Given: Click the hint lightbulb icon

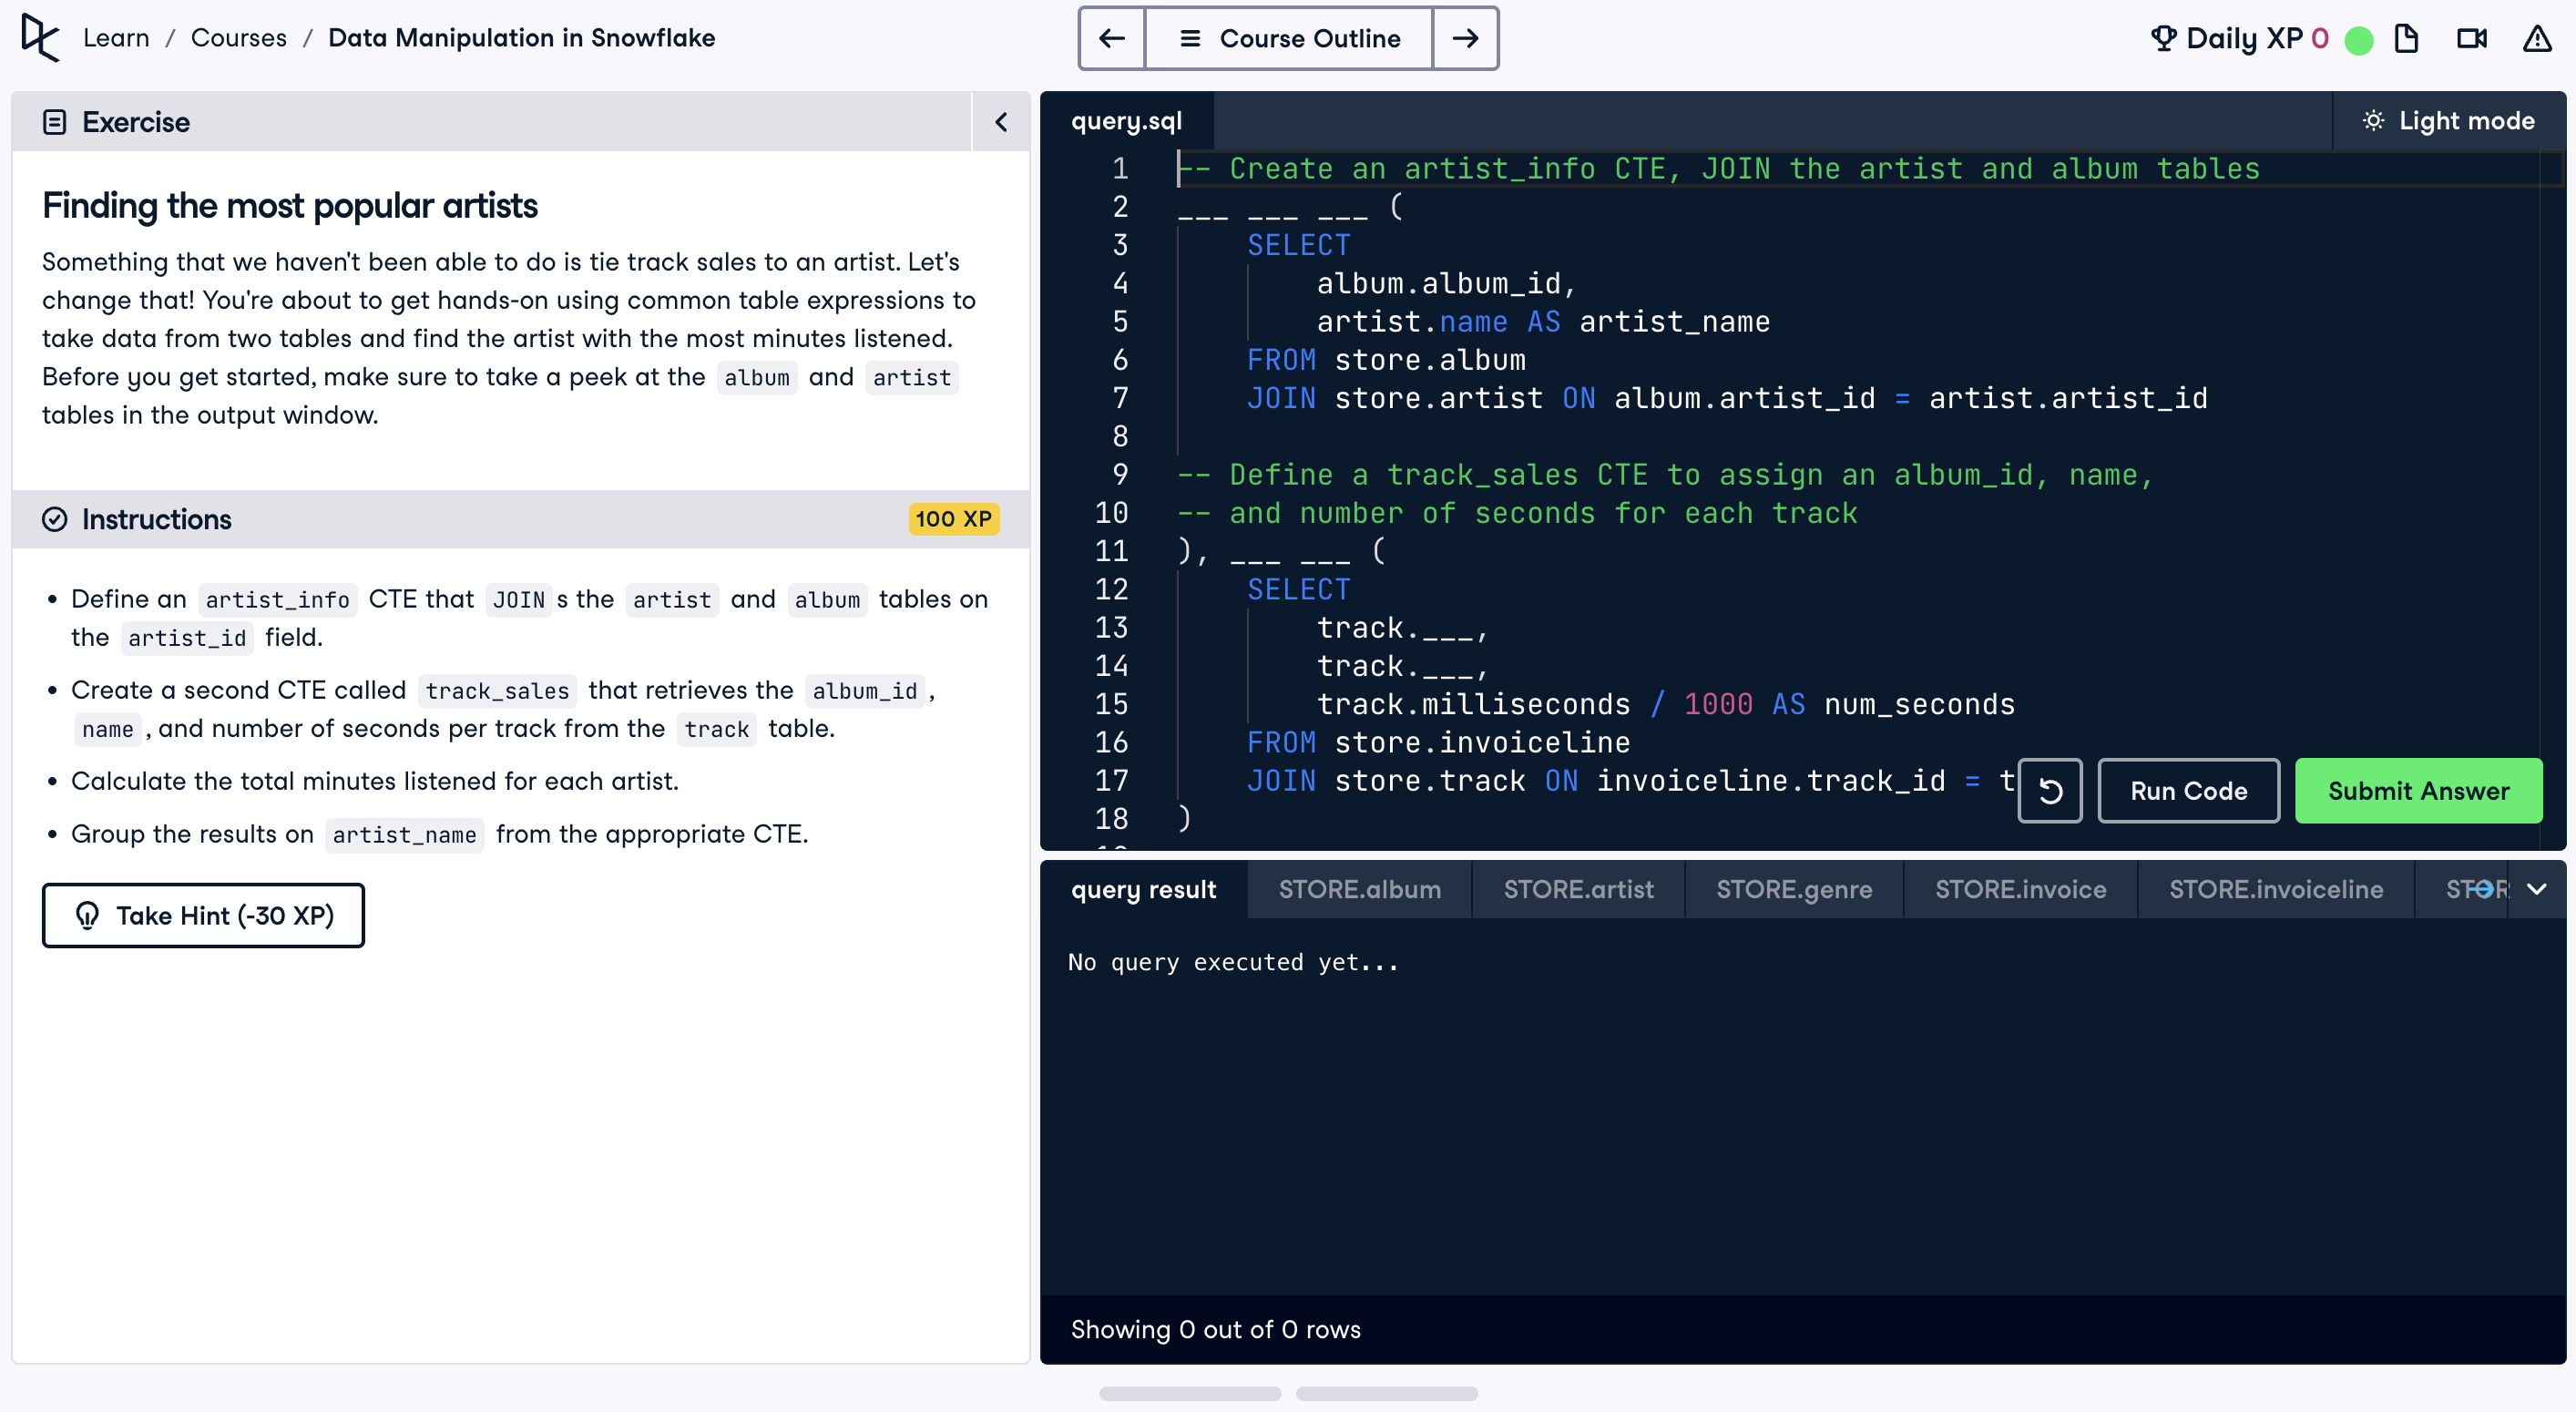Looking at the screenshot, I should tap(88, 915).
